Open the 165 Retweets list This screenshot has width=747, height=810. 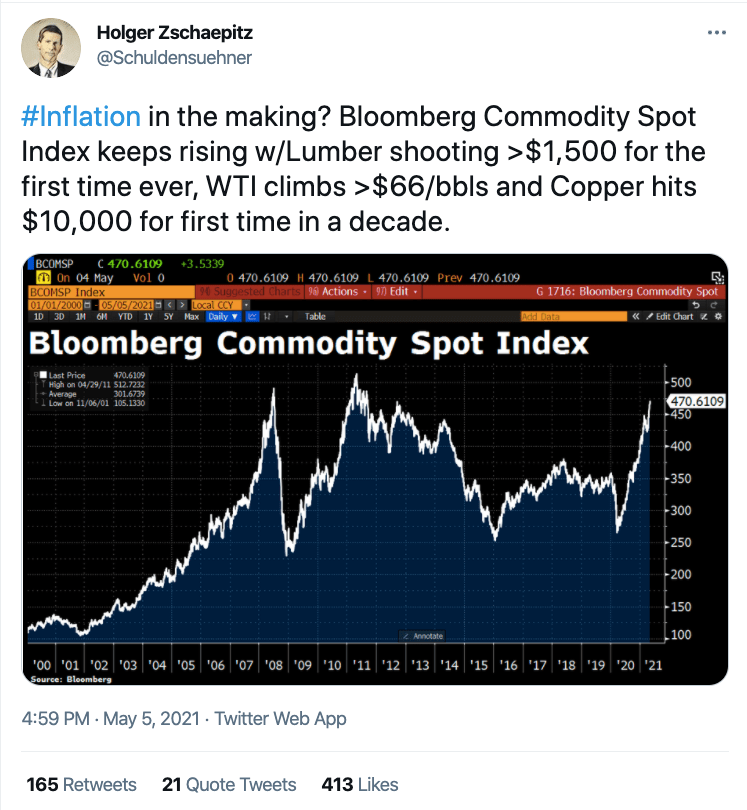[x=82, y=784]
